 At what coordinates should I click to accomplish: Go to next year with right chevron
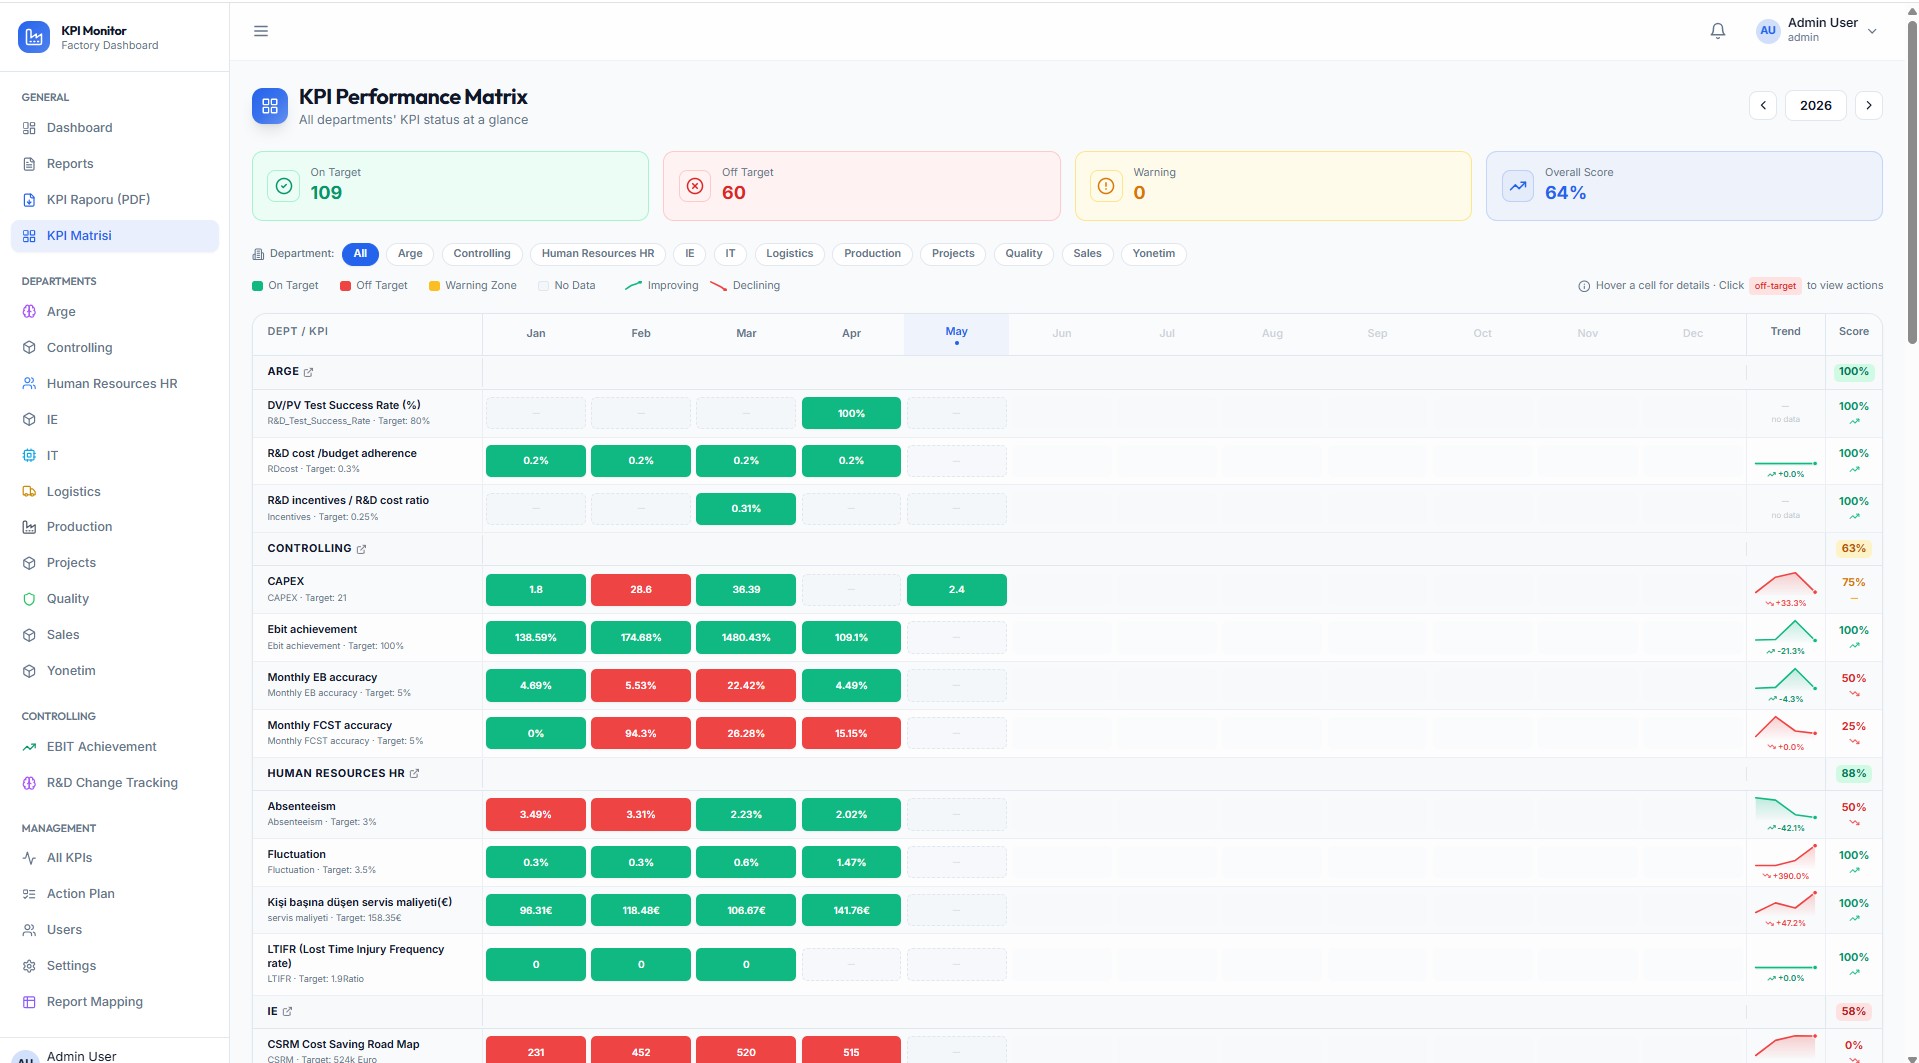[x=1869, y=106]
